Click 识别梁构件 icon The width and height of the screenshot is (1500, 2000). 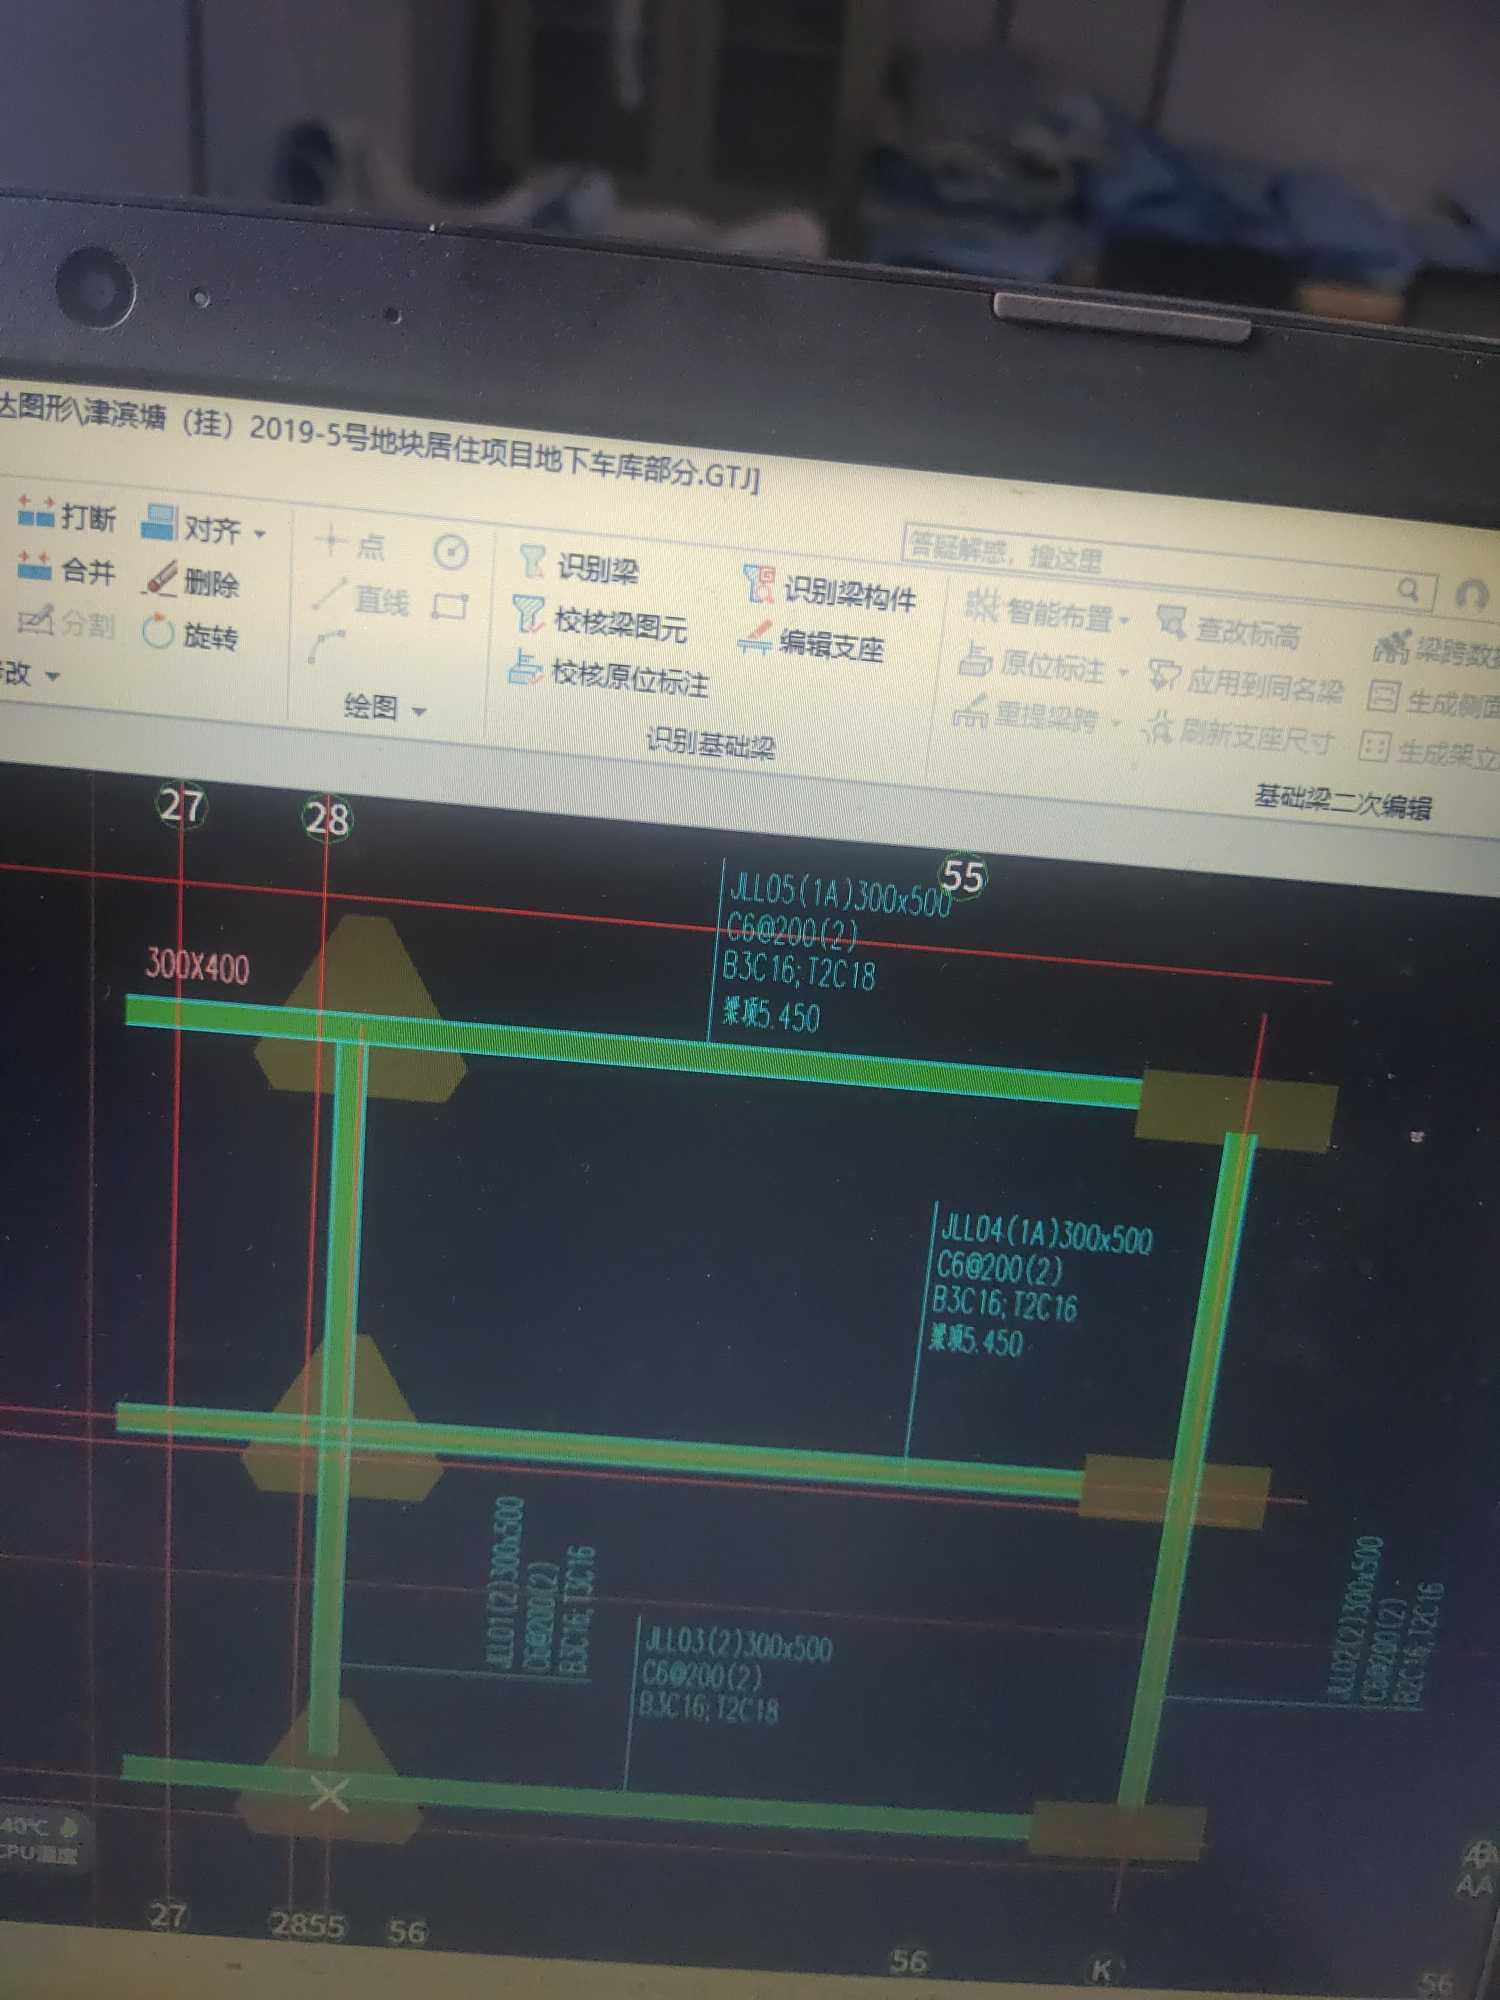[759, 584]
